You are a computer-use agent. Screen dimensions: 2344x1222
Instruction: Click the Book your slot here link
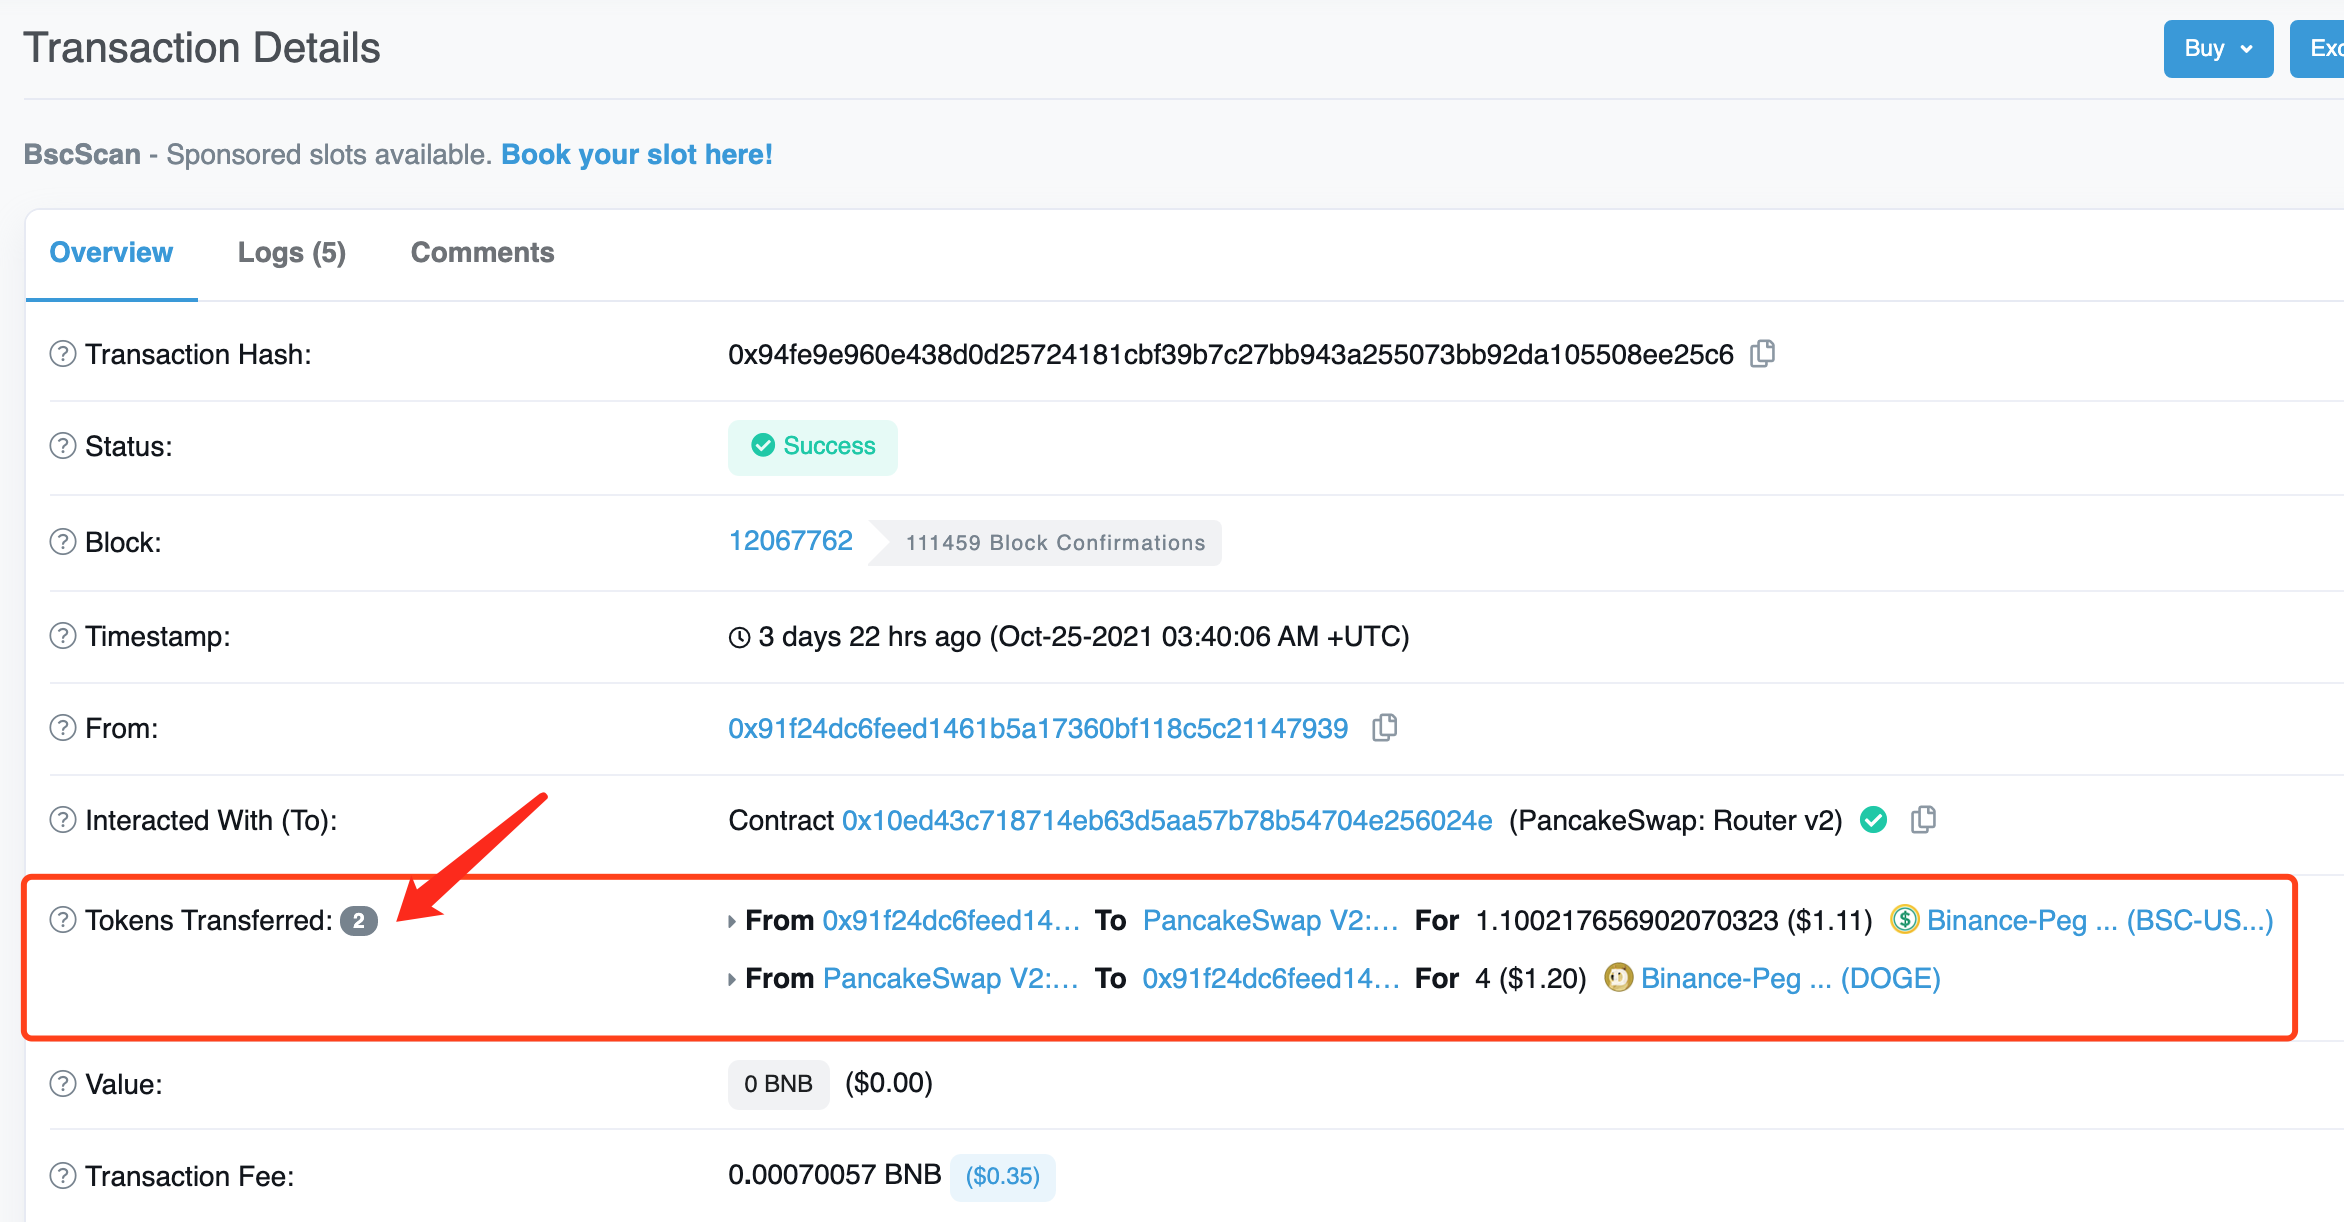tap(636, 155)
